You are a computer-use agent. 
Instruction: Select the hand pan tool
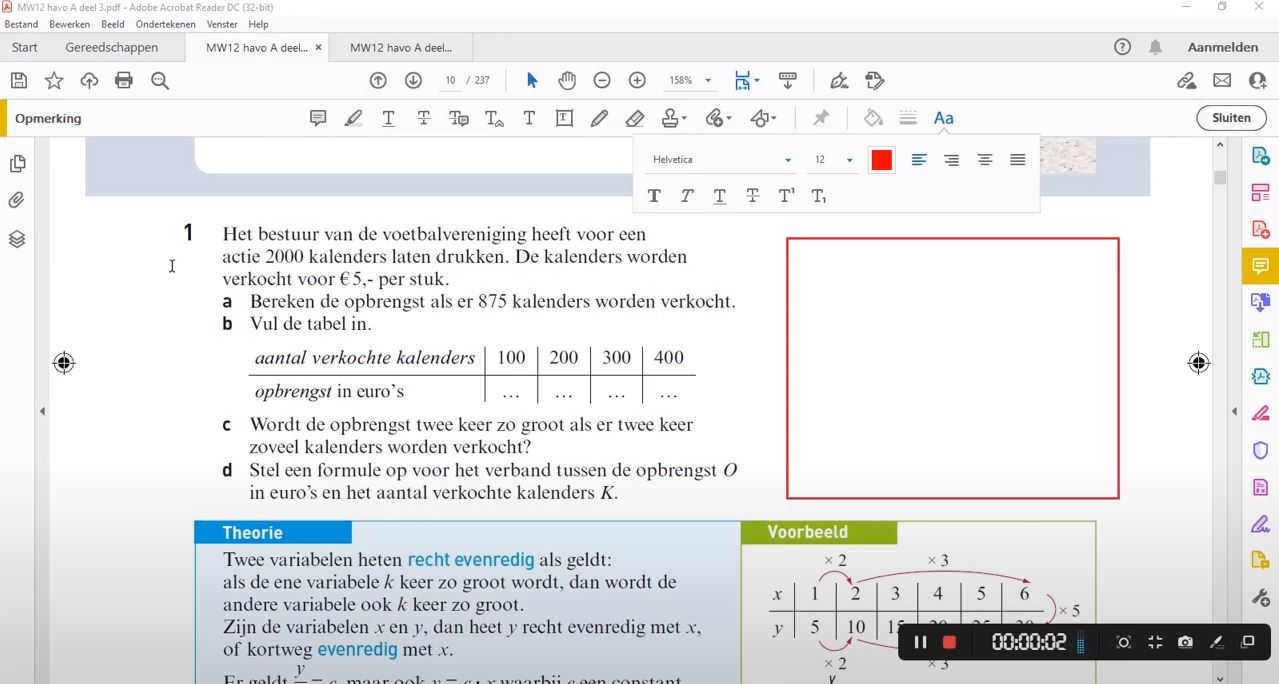(567, 81)
